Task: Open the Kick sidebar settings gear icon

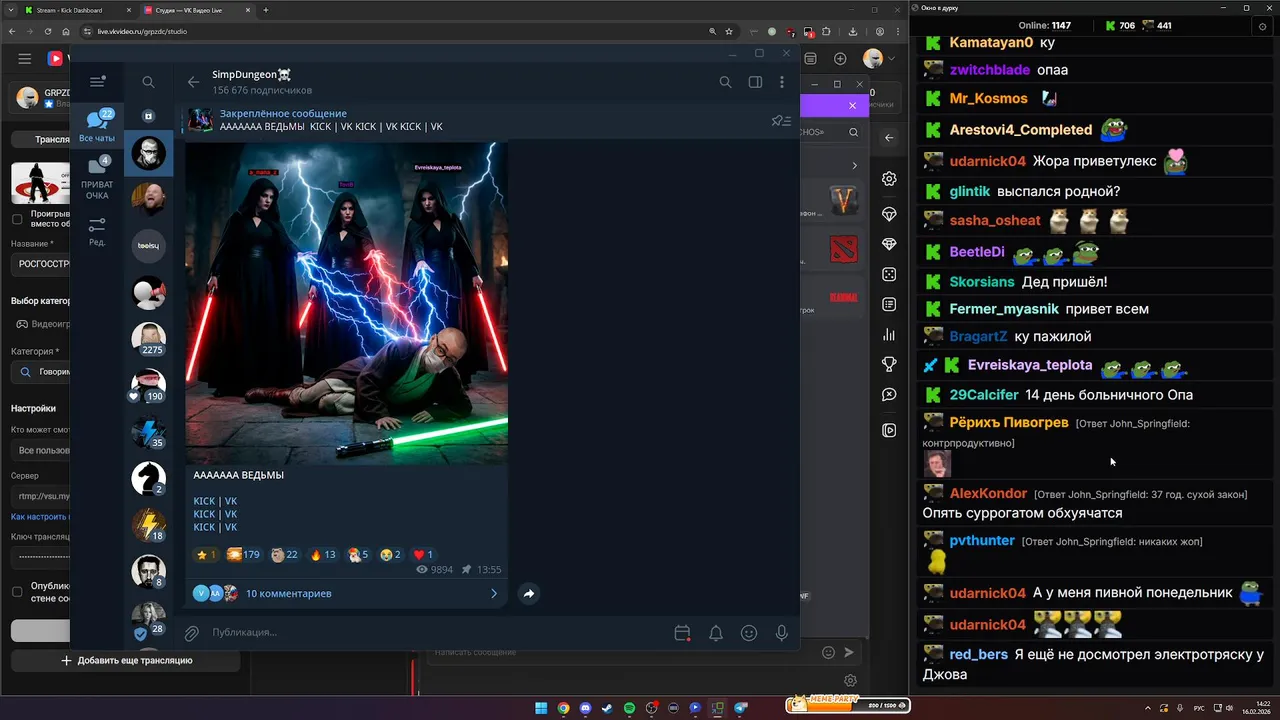Action: [889, 179]
